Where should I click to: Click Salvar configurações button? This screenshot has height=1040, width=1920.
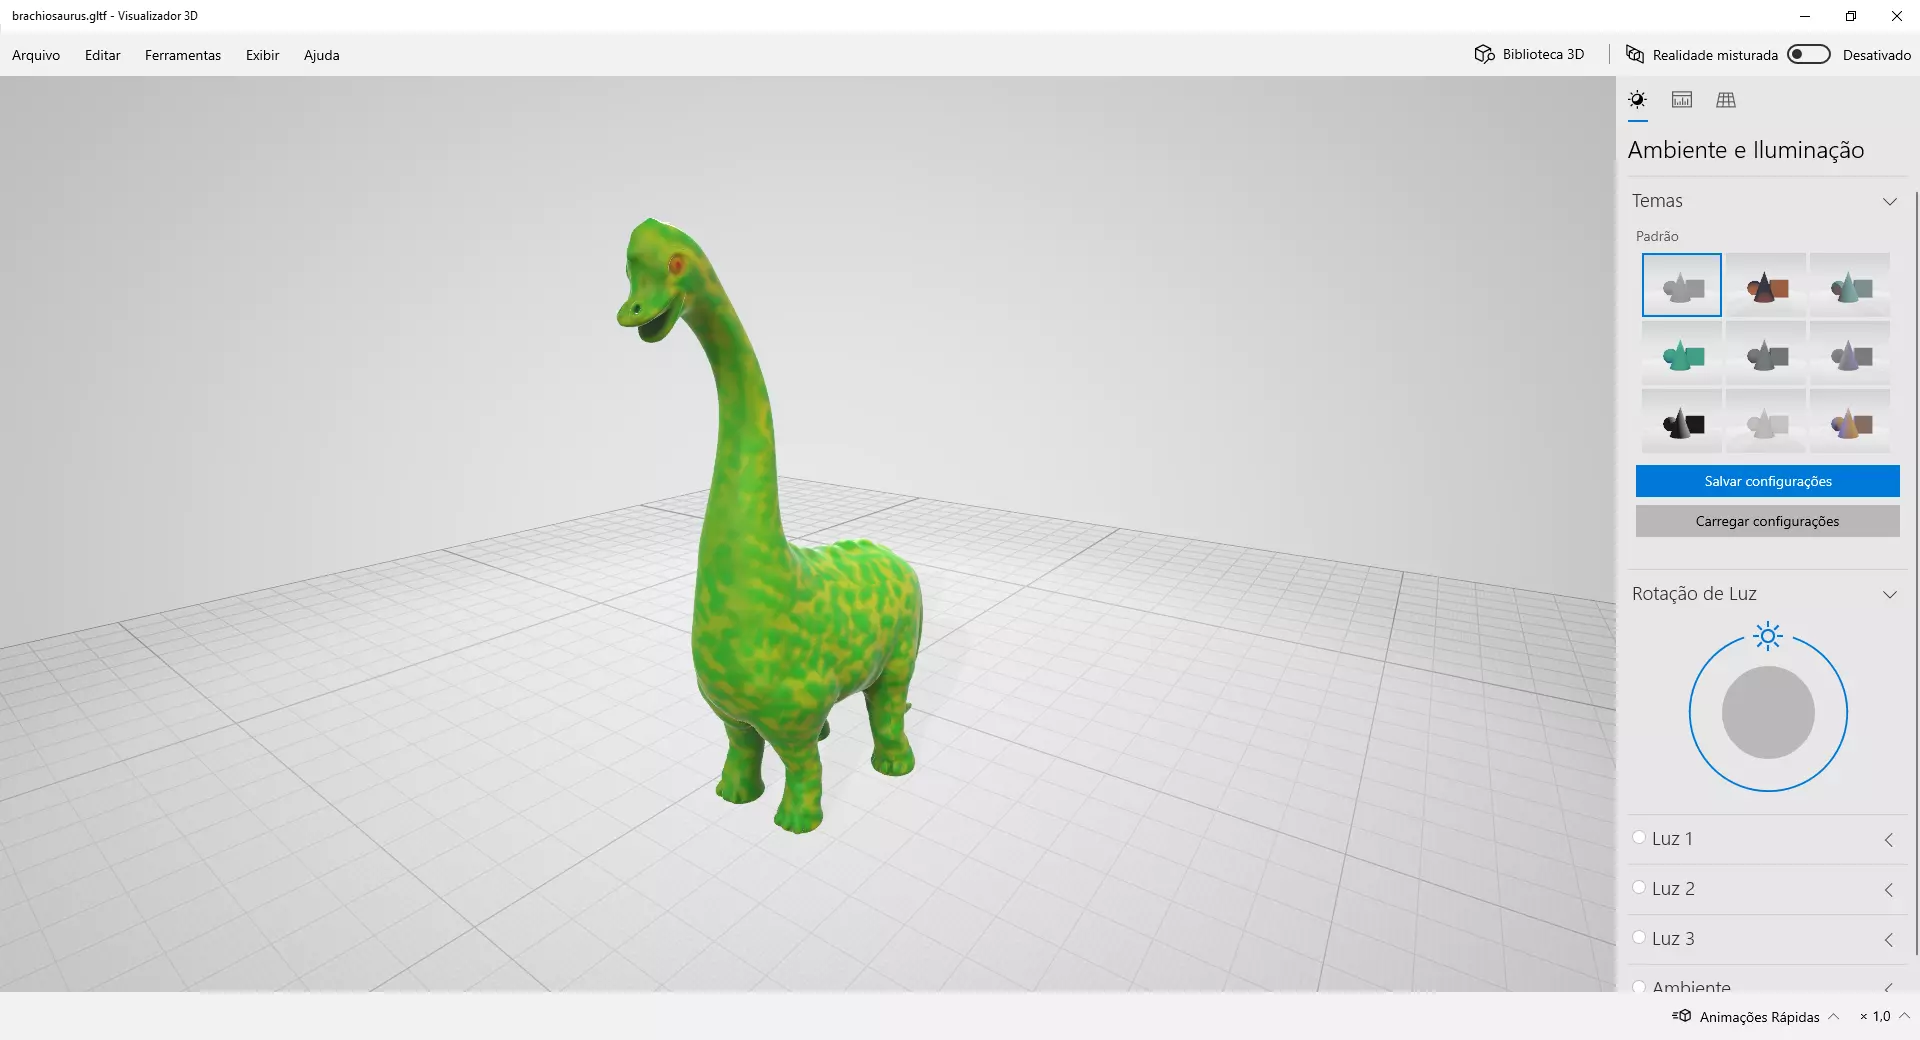pos(1768,481)
